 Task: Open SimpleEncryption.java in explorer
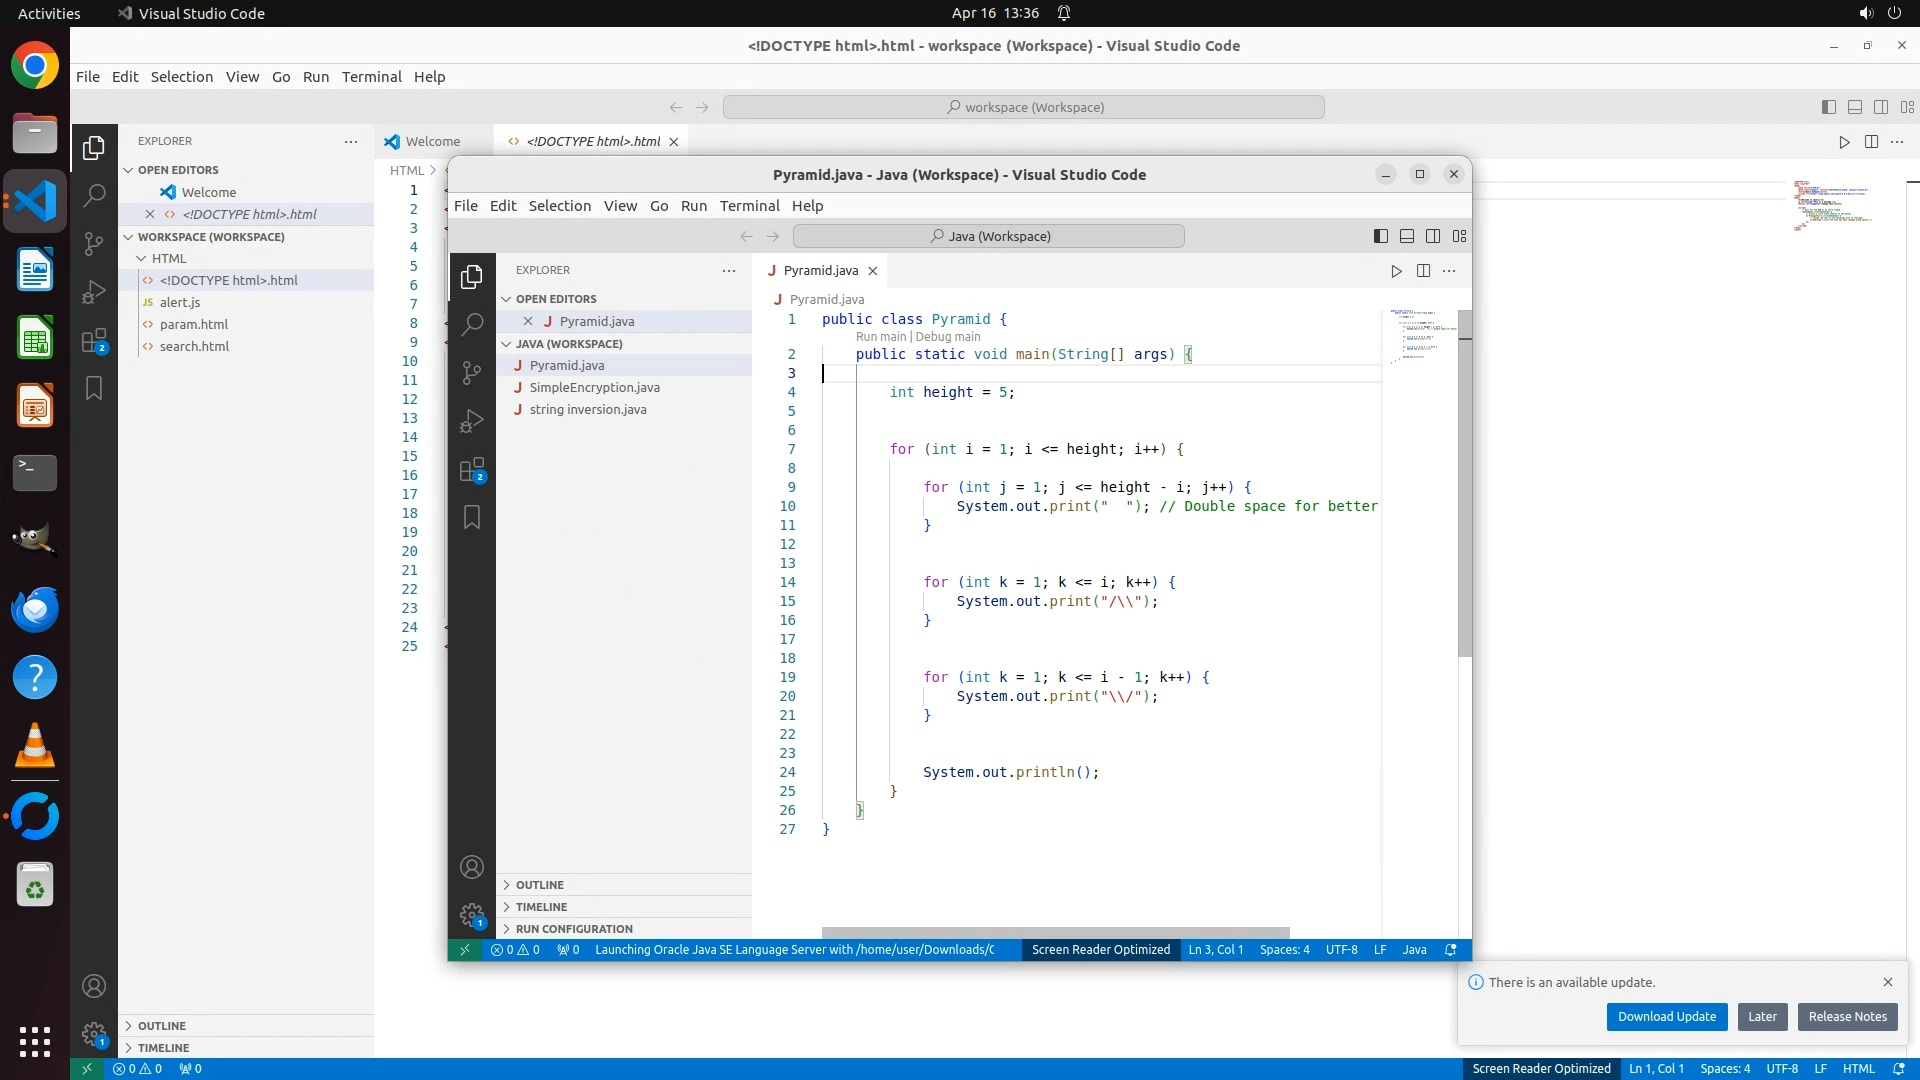click(x=594, y=388)
